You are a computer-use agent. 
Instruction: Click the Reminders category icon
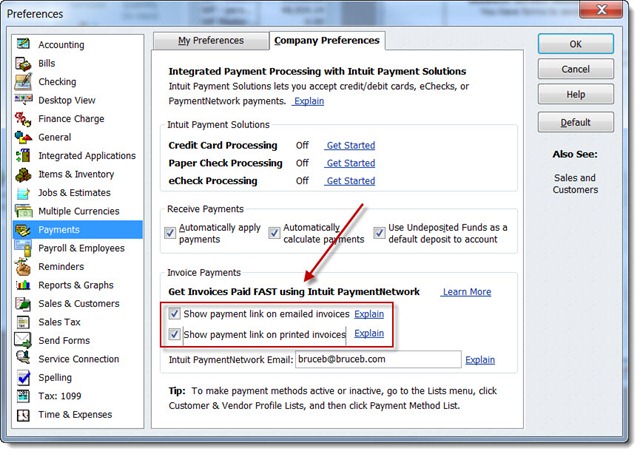23,267
